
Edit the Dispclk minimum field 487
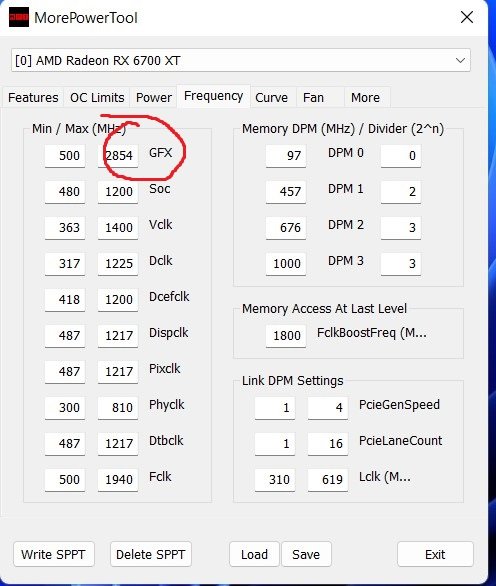pyautogui.click(x=65, y=336)
